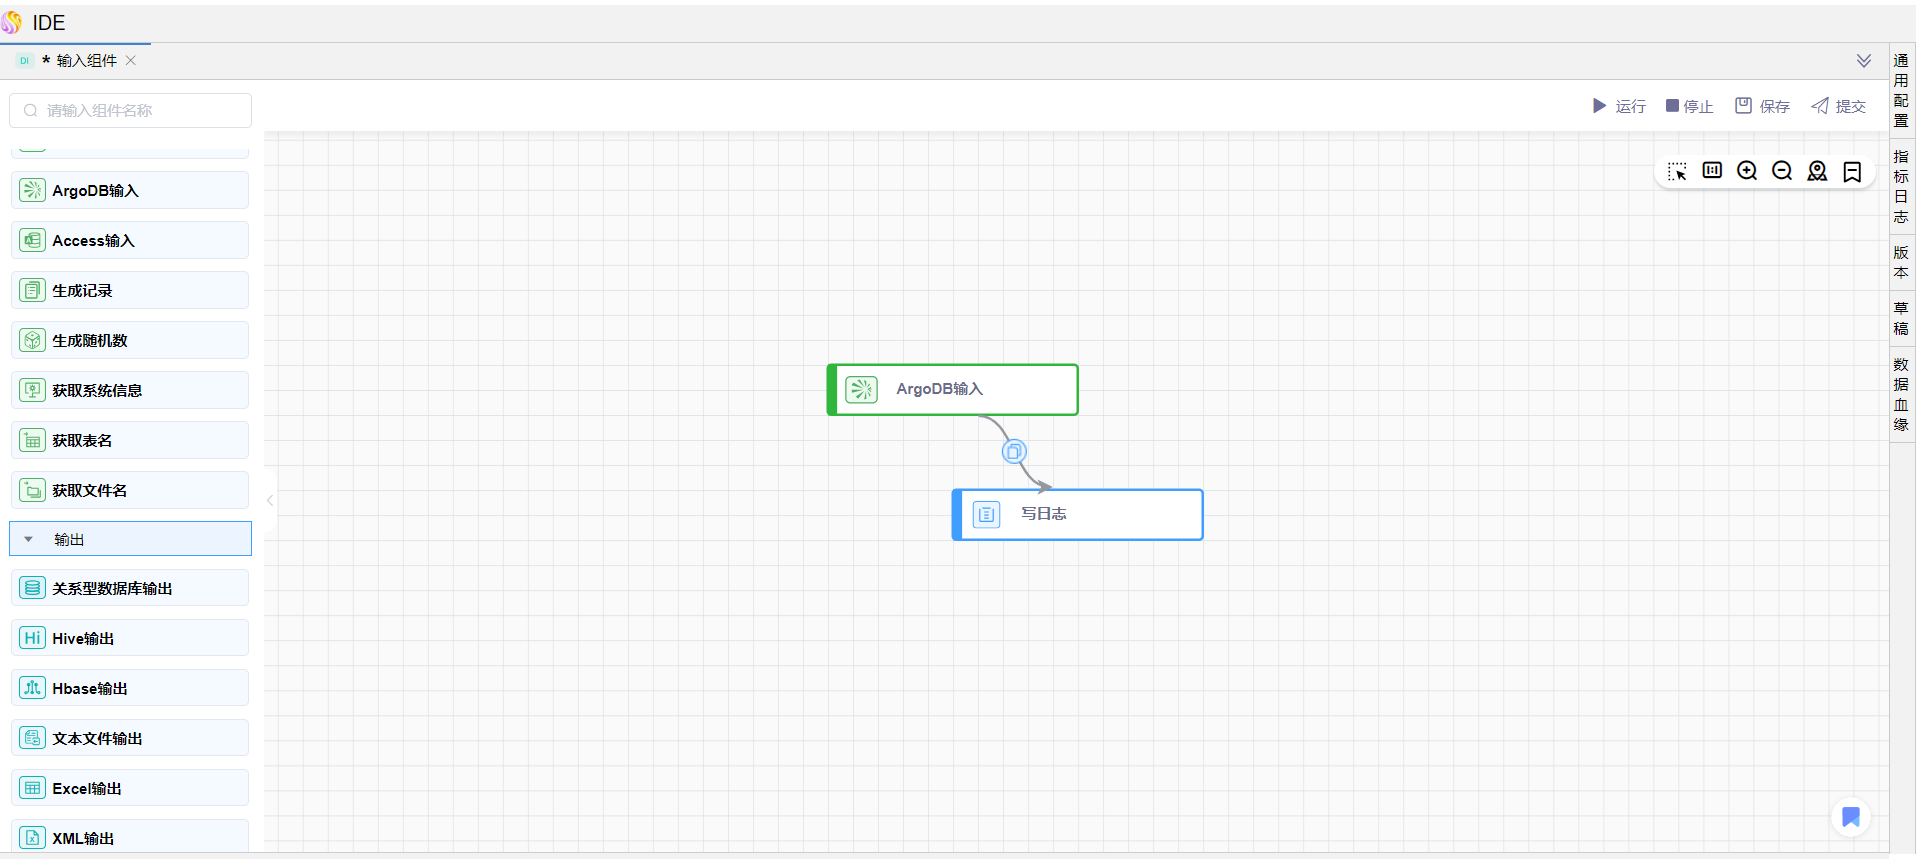Screen dimensions: 1916x859
Task: Open the 数据血缘 side tab
Action: 1901,394
